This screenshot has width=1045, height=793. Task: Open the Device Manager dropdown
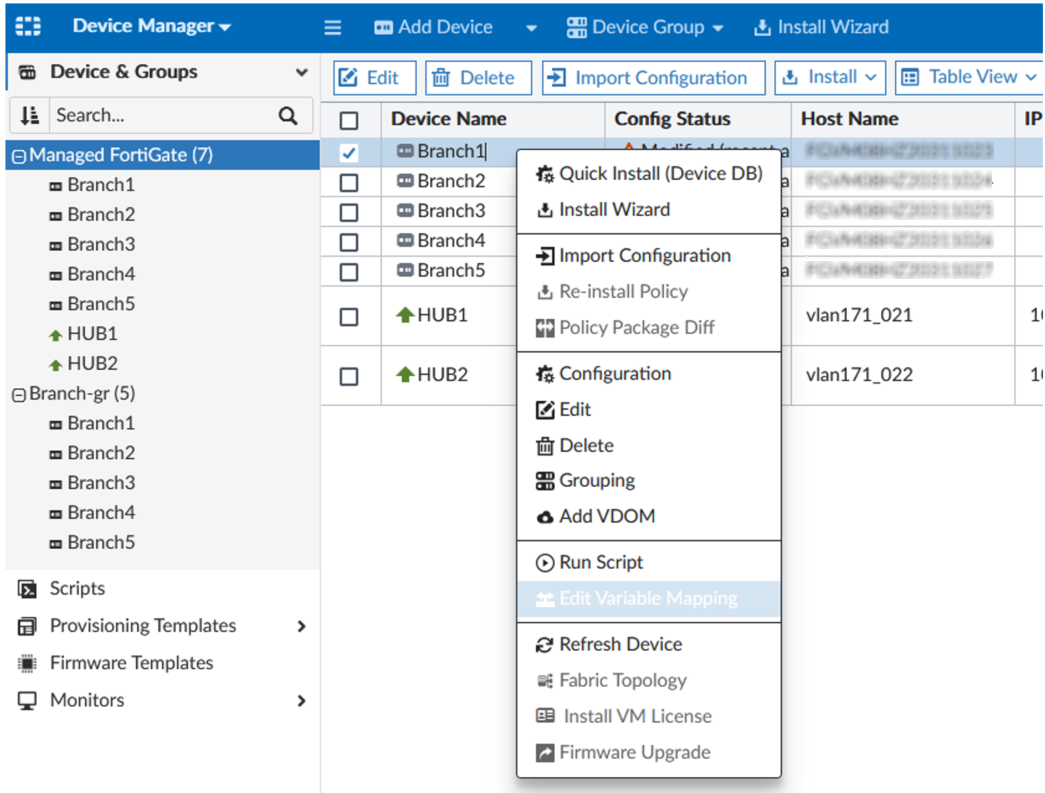pyautogui.click(x=151, y=27)
